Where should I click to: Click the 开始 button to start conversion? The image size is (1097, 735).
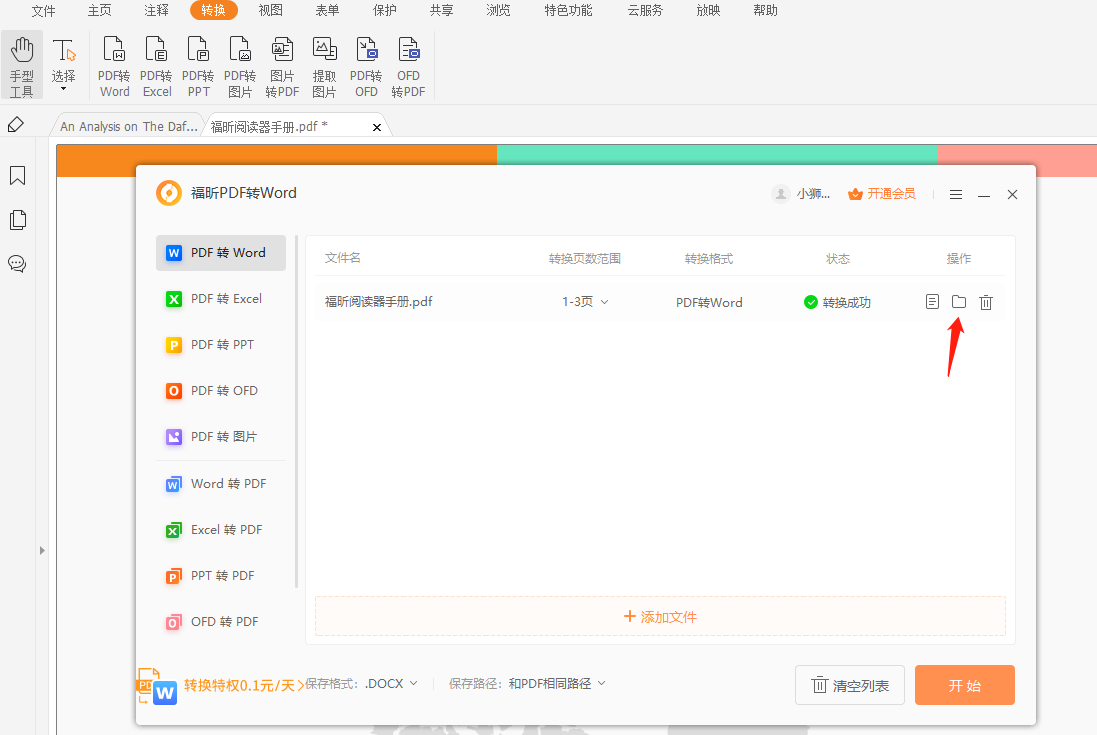click(964, 685)
